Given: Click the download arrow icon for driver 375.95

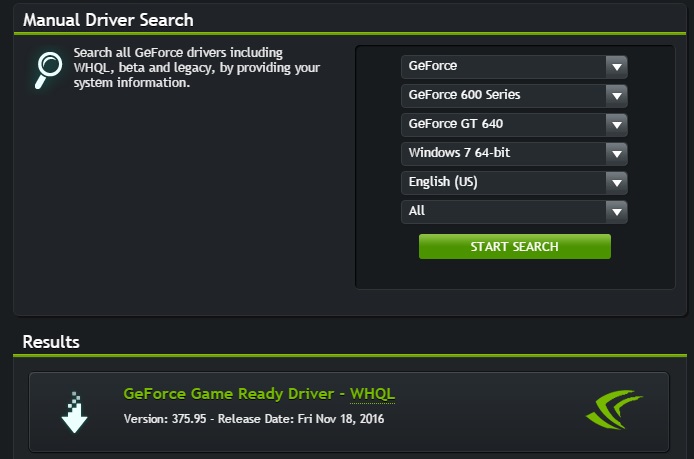Looking at the screenshot, I should pyautogui.click(x=74, y=412).
